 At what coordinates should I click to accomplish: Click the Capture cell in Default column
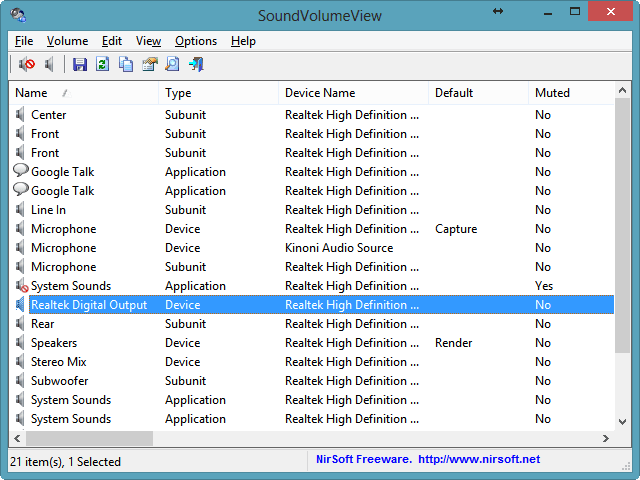456,229
